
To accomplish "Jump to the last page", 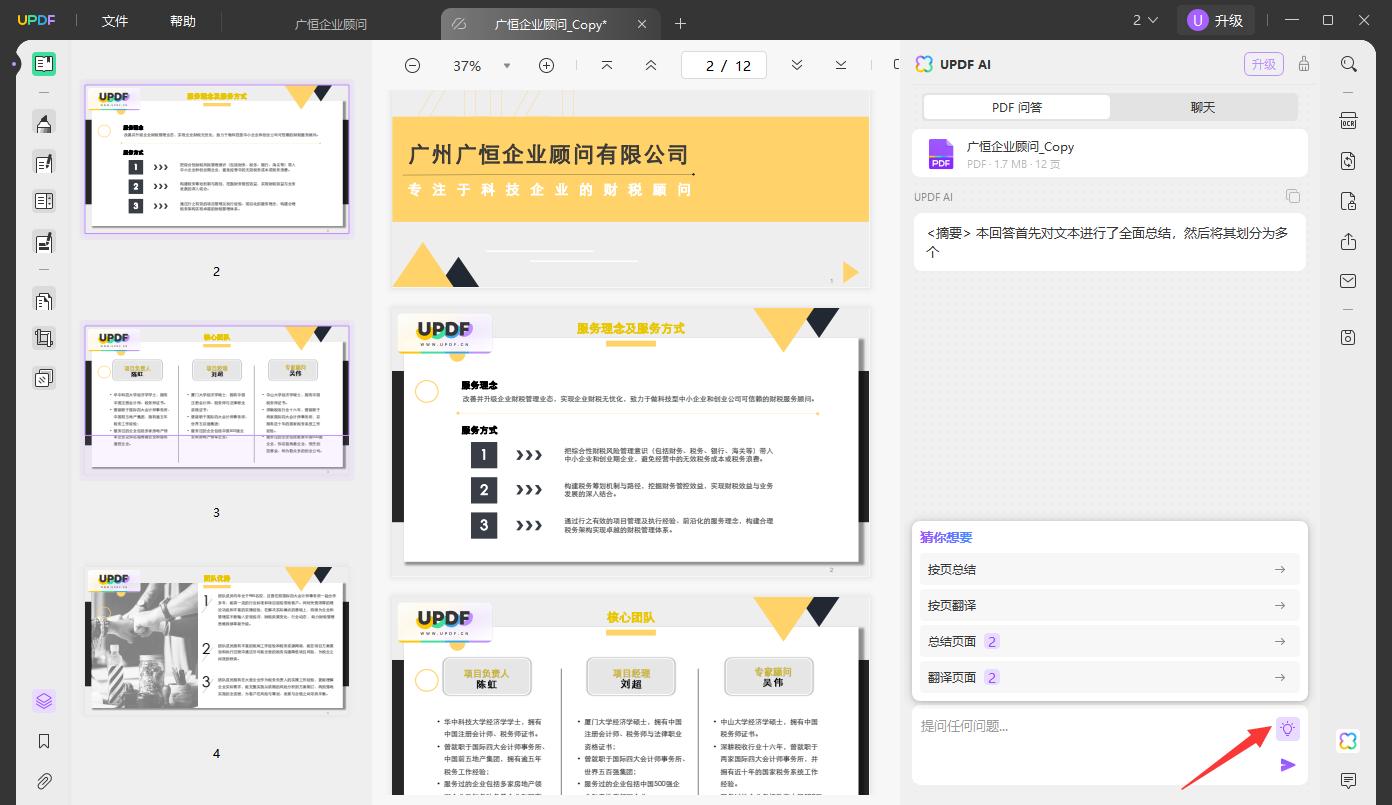I will pyautogui.click(x=841, y=65).
